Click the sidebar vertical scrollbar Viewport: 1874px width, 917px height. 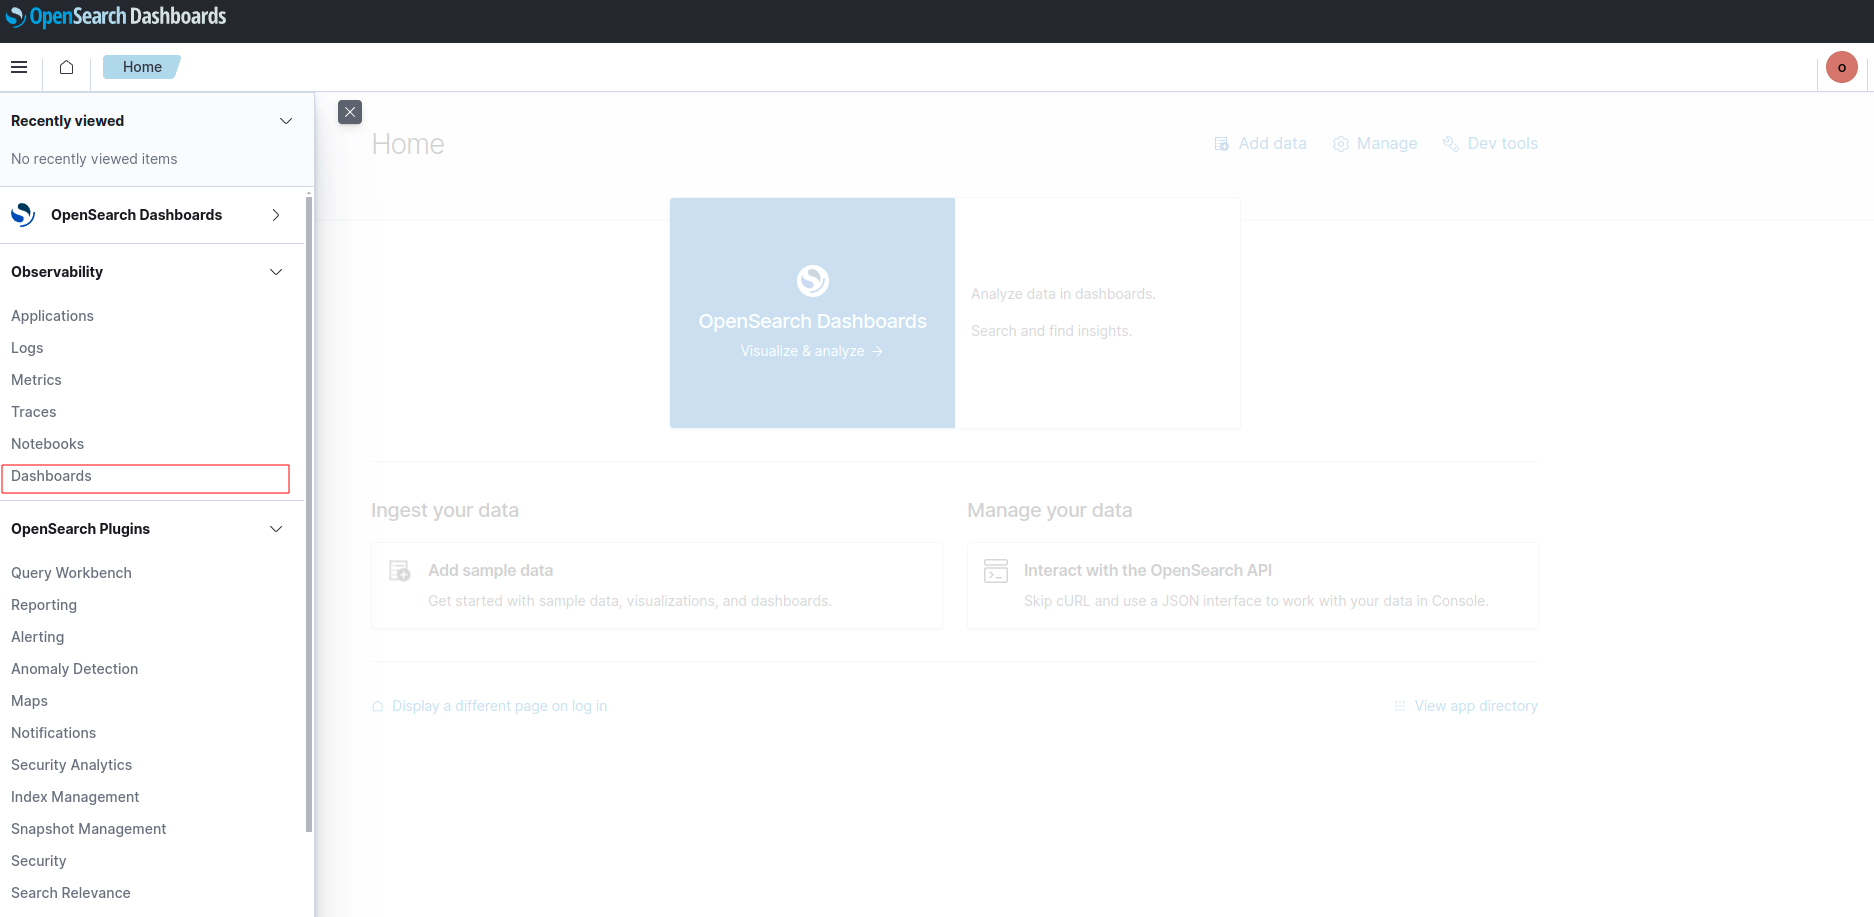(x=309, y=513)
